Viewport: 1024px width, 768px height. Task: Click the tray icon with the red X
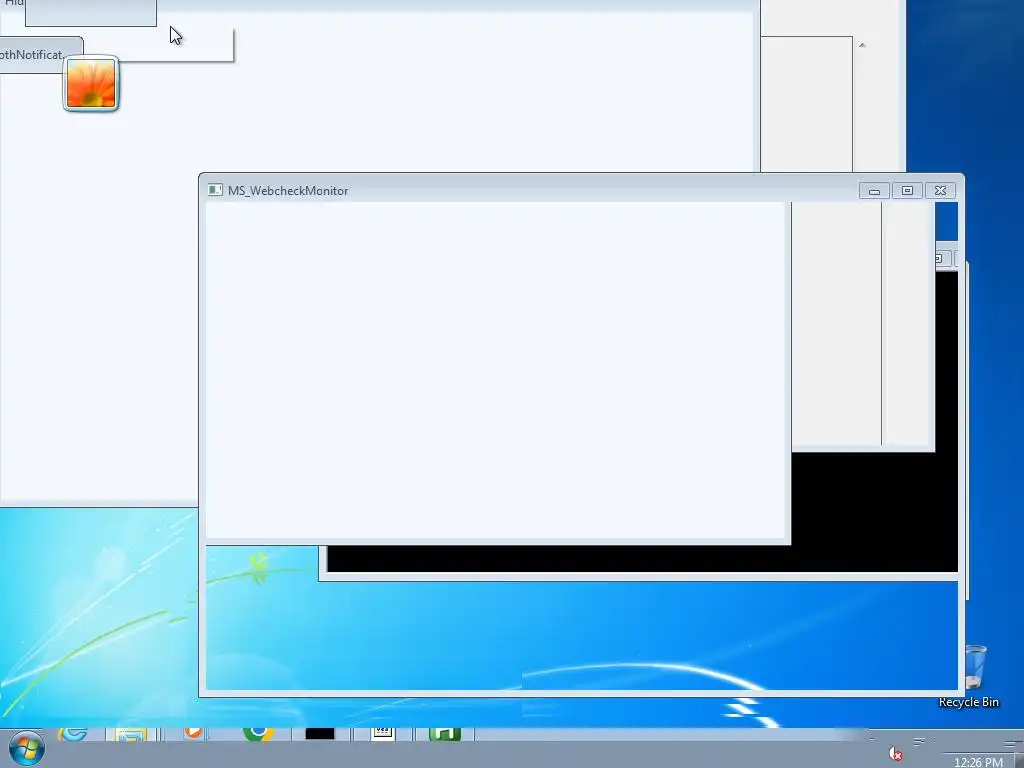(x=896, y=754)
